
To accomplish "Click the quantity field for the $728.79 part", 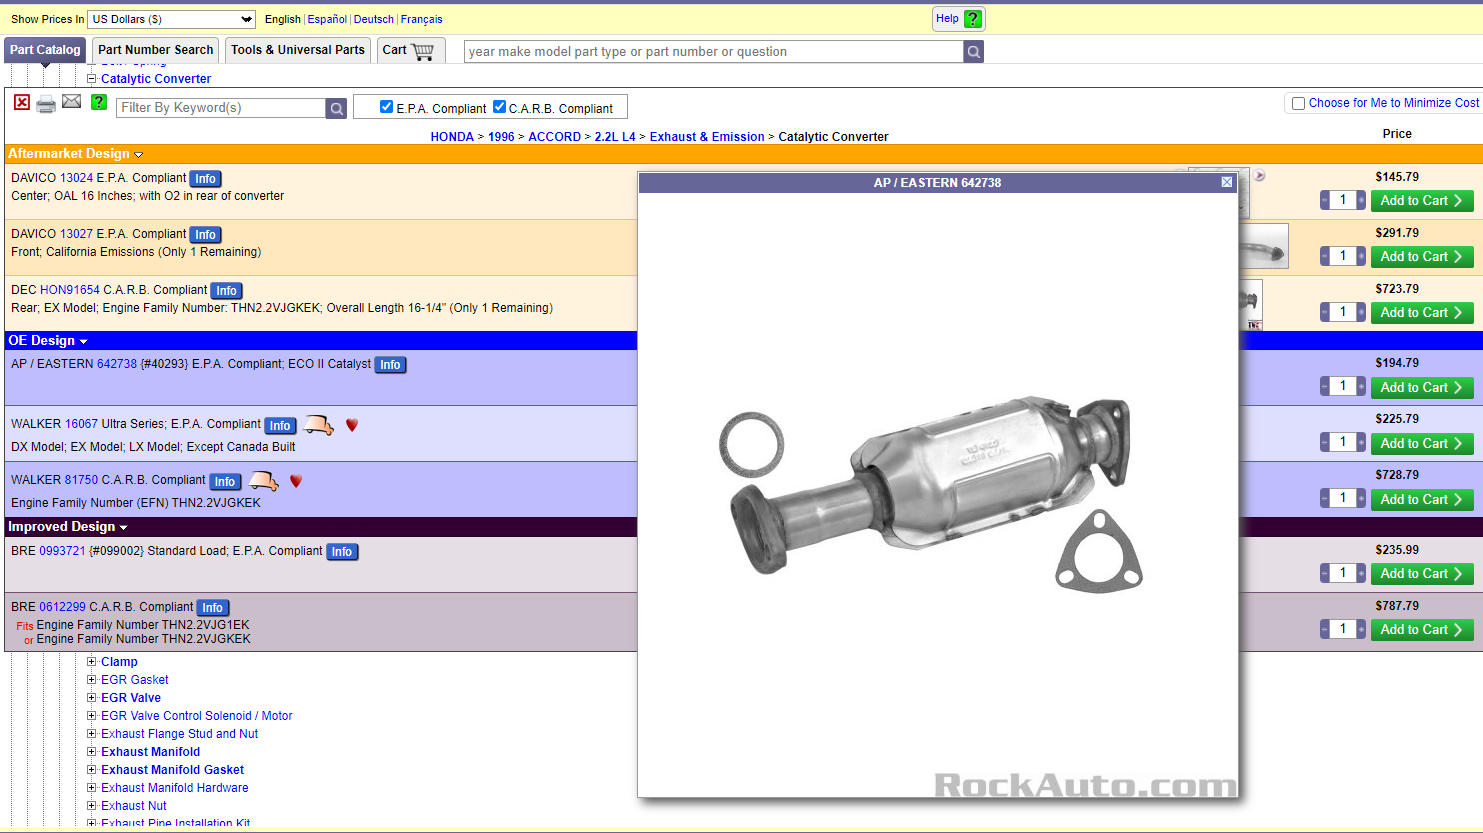I will pos(1343,498).
